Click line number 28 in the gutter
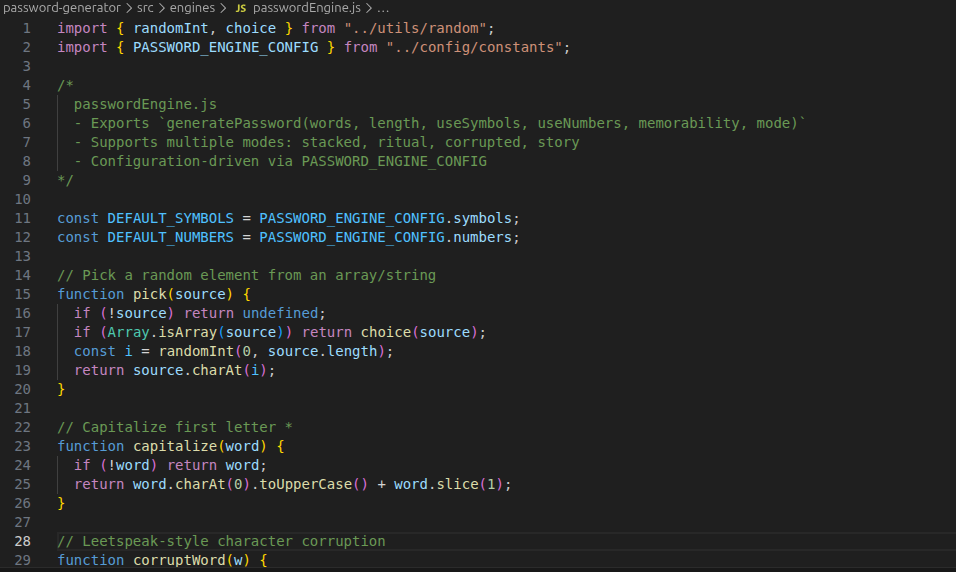 pyautogui.click(x=22, y=541)
